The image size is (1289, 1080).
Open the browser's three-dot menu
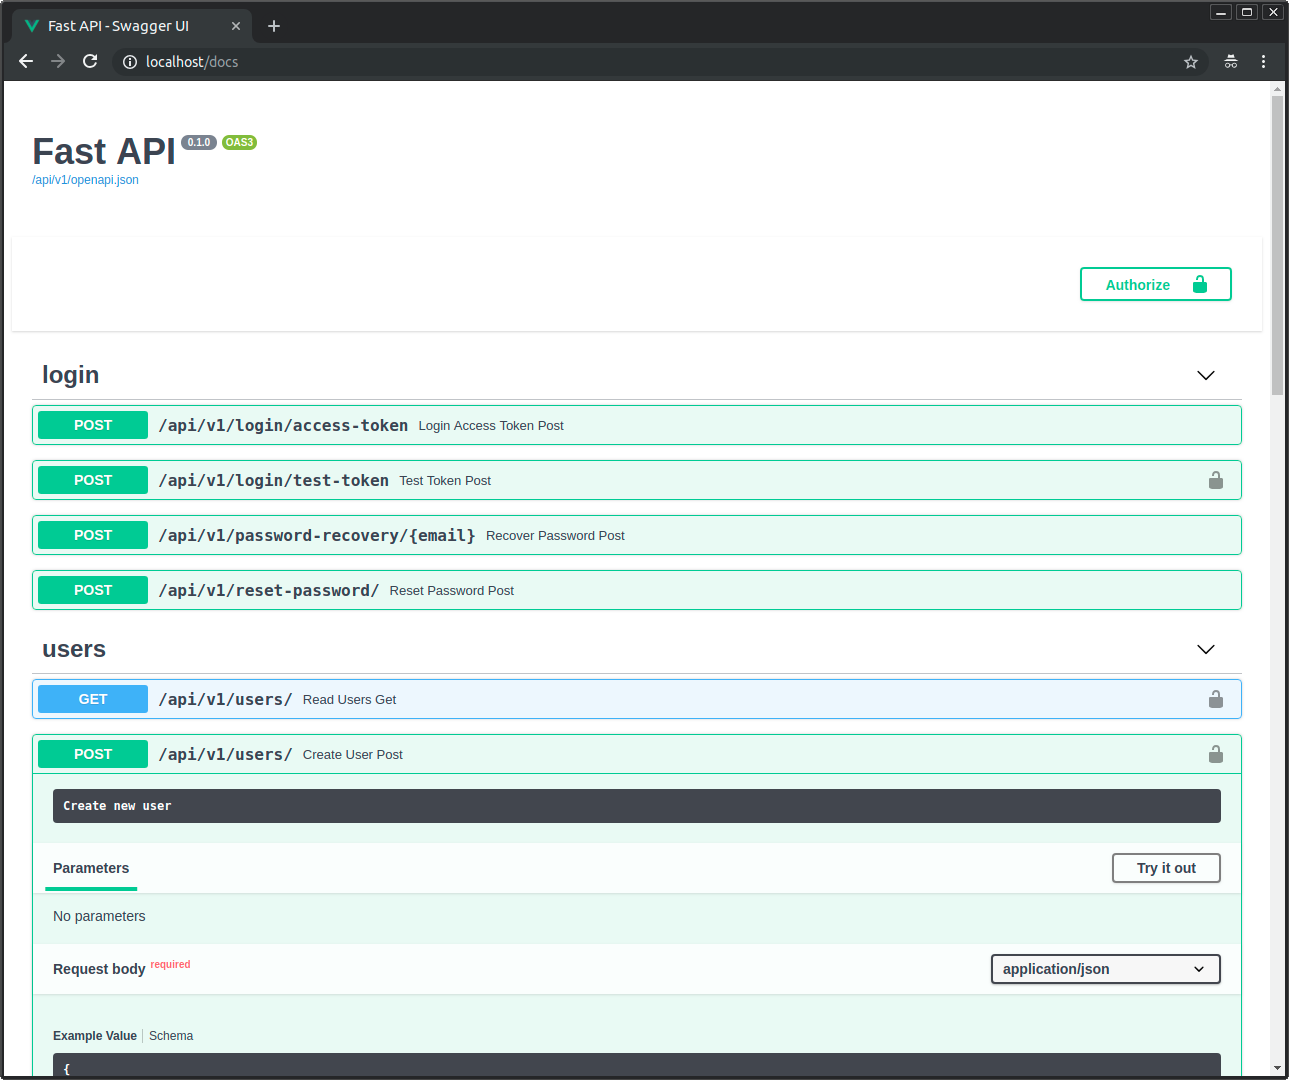coord(1264,61)
